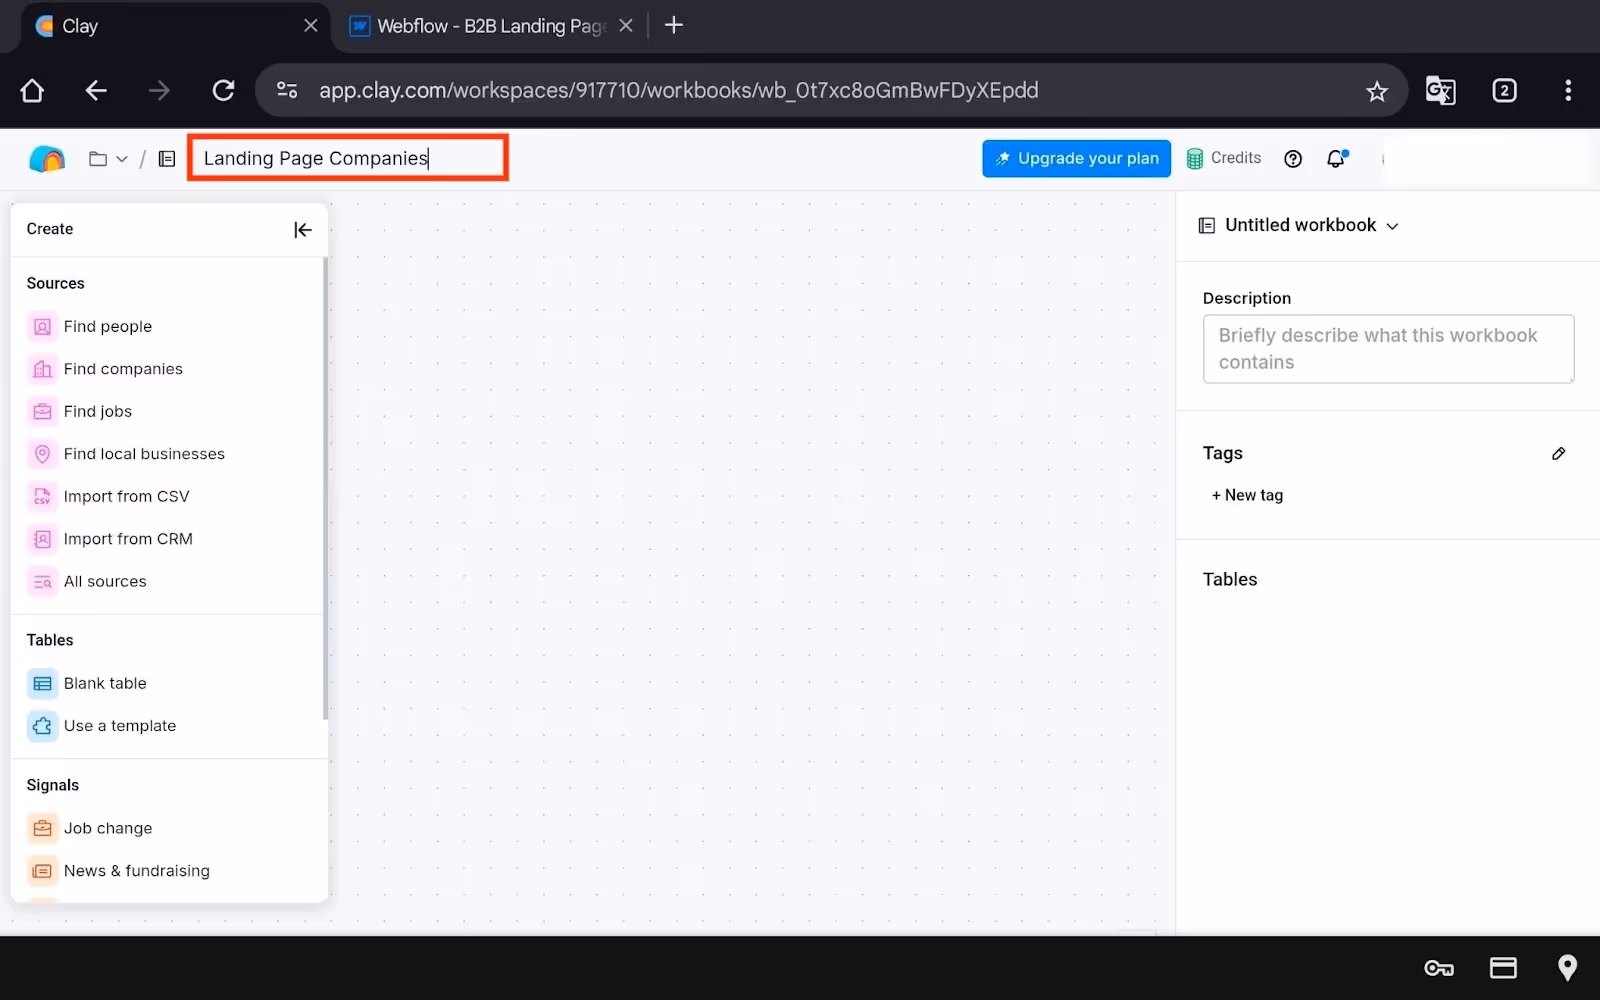The height and width of the screenshot is (1000, 1600).
Task: Open Credits indicator
Action: (1223, 158)
